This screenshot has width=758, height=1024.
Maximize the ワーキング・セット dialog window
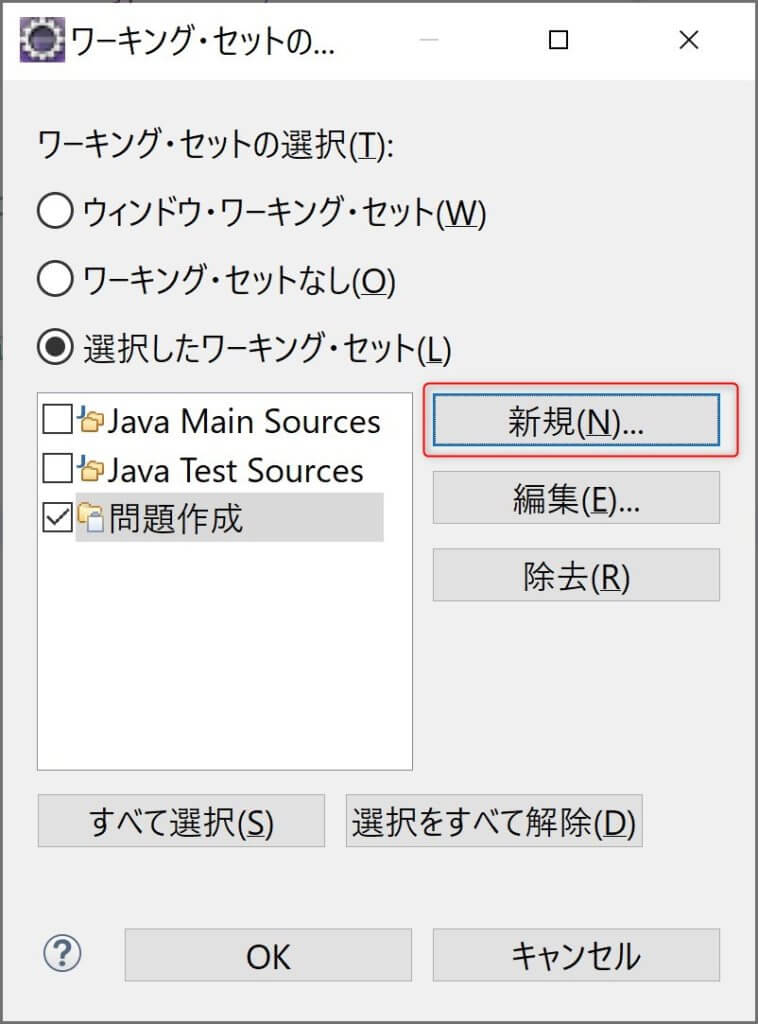pyautogui.click(x=558, y=40)
